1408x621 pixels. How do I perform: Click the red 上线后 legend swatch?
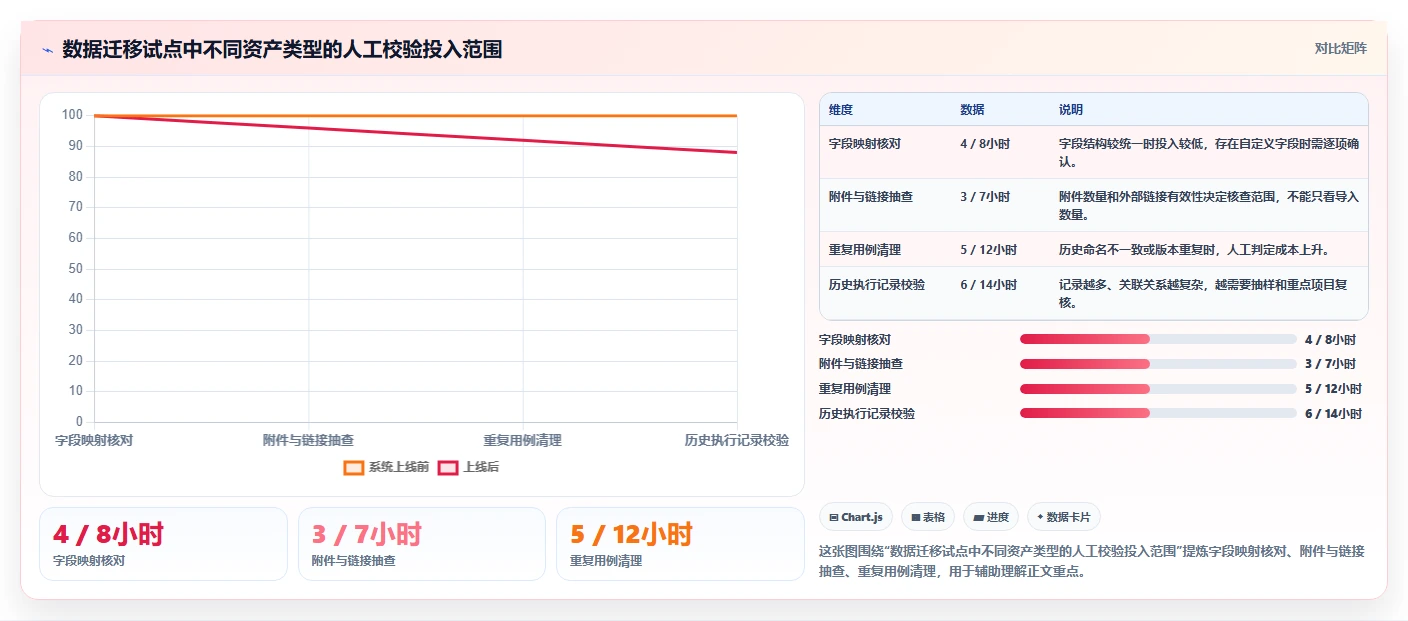(x=448, y=467)
